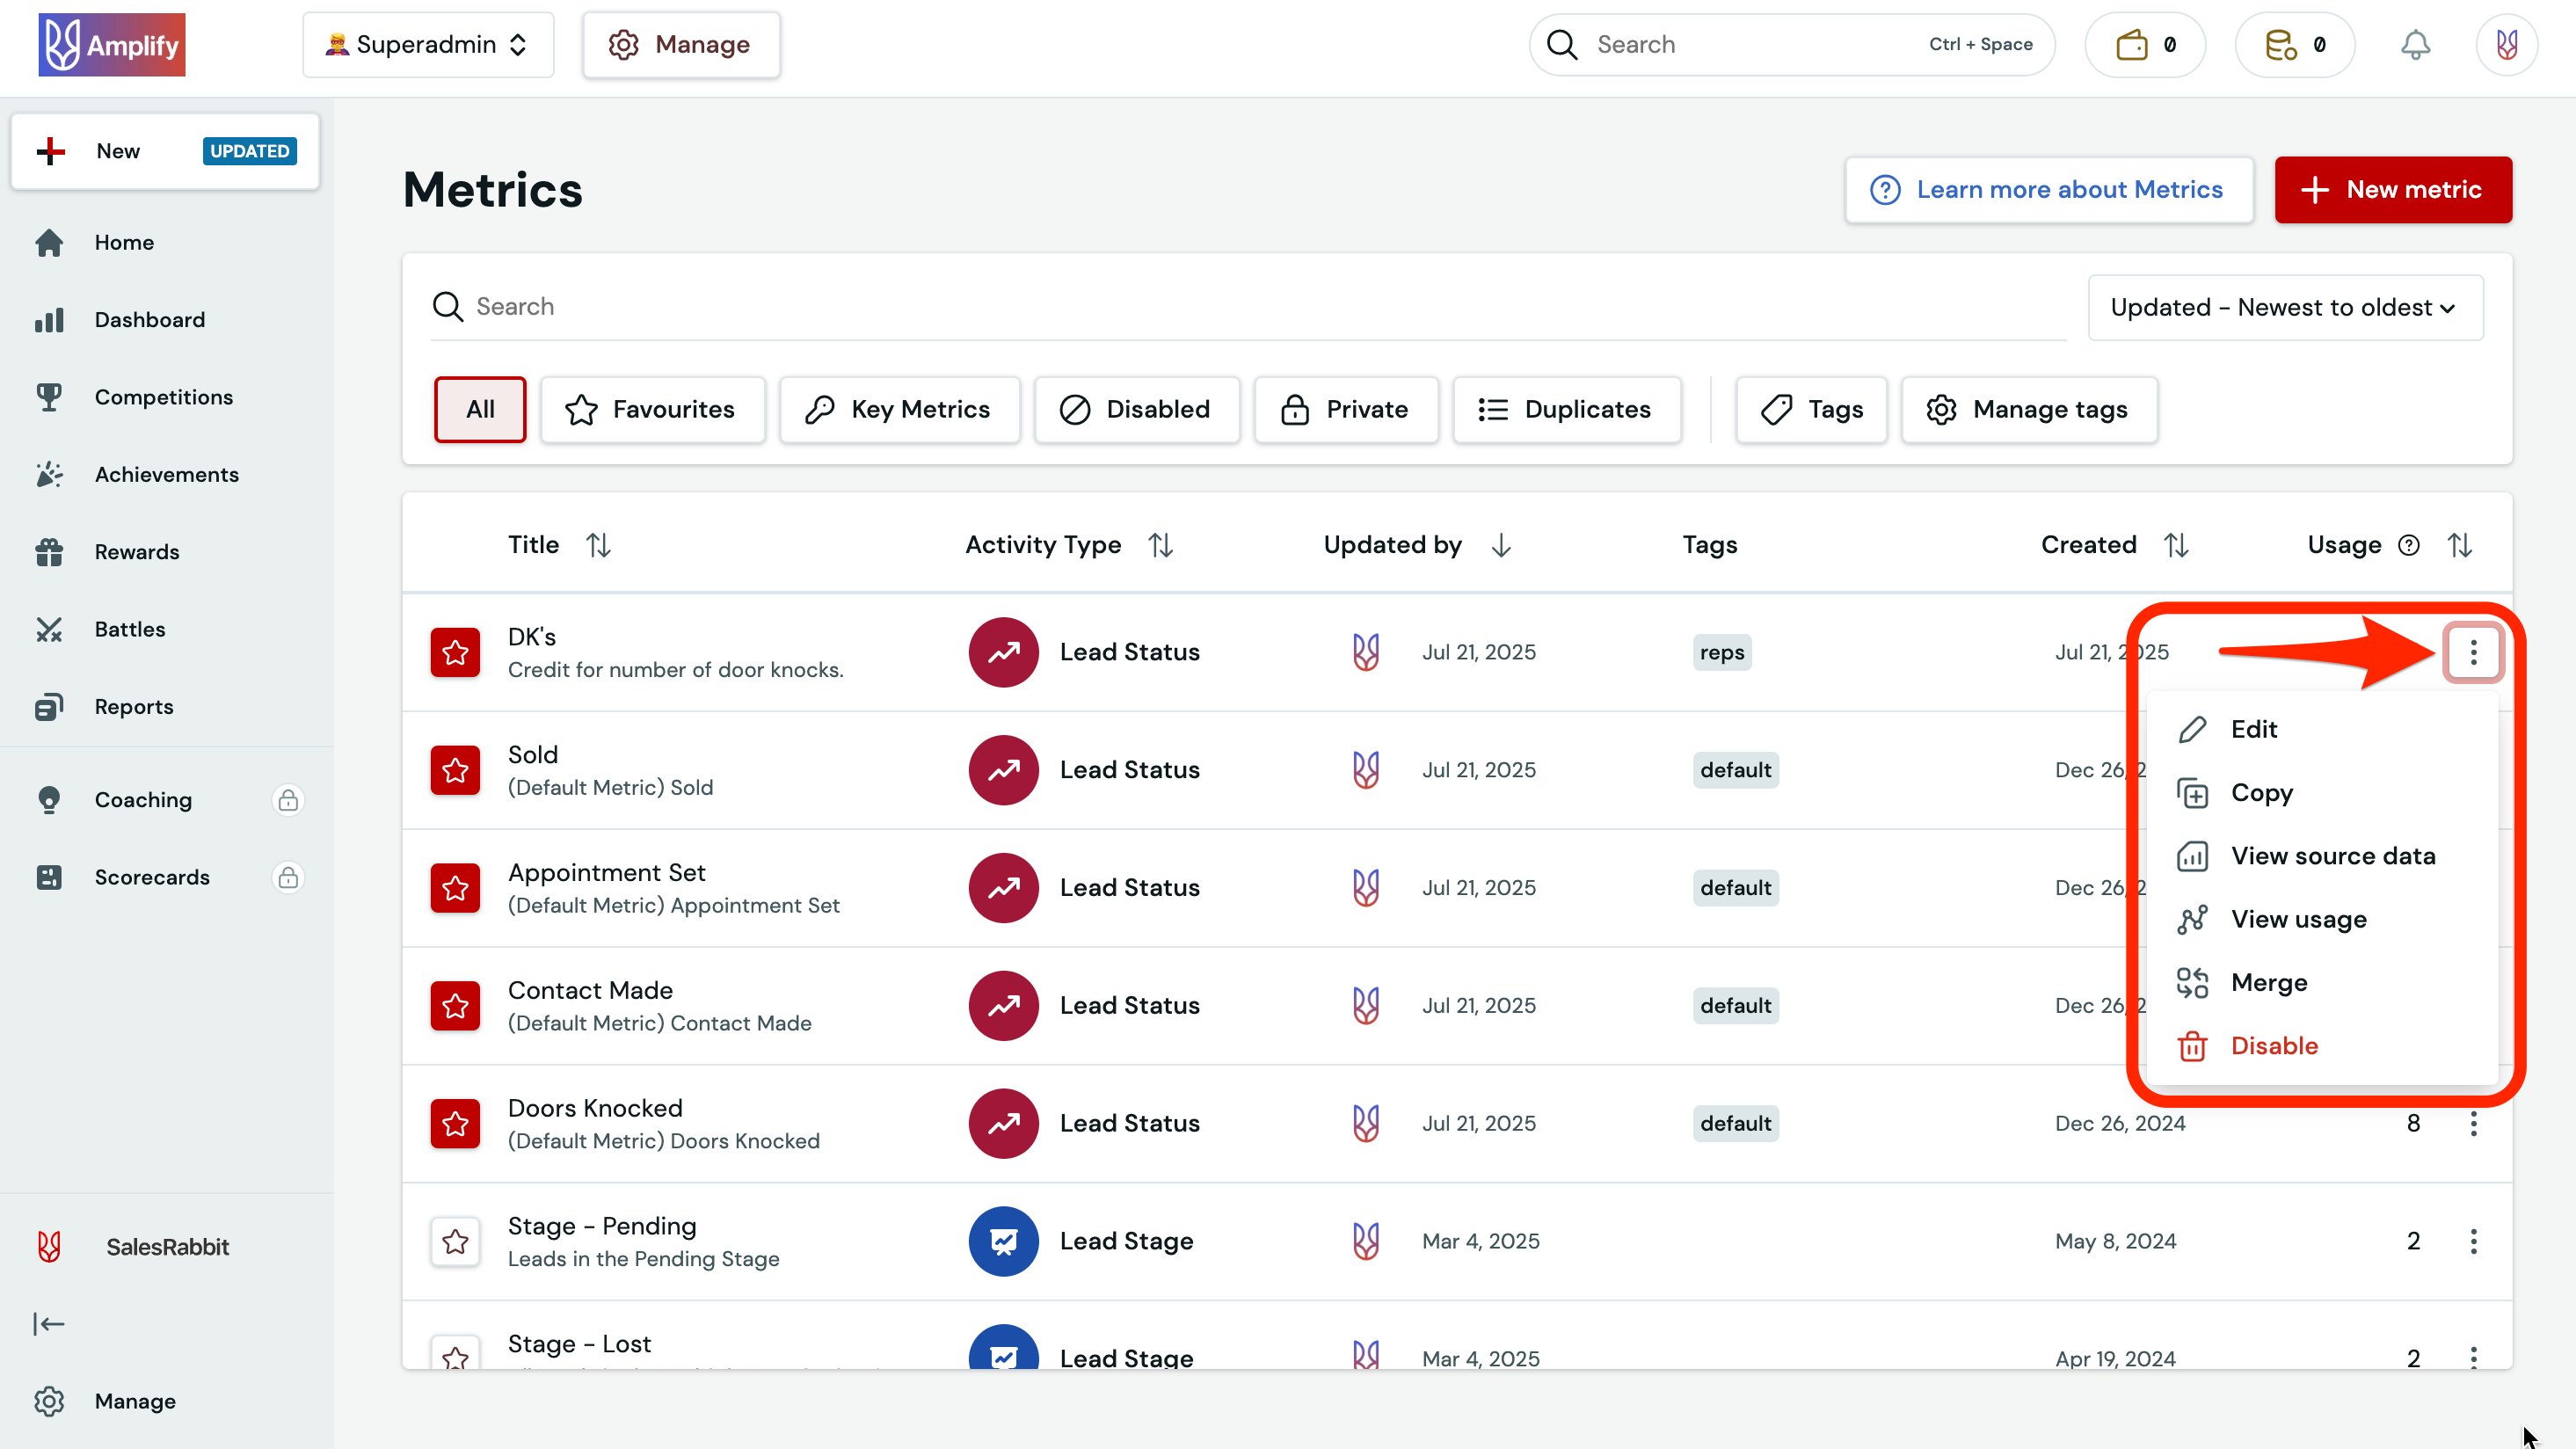Click the New metric button
Image resolution: width=2576 pixels, height=1449 pixels.
coord(2392,189)
